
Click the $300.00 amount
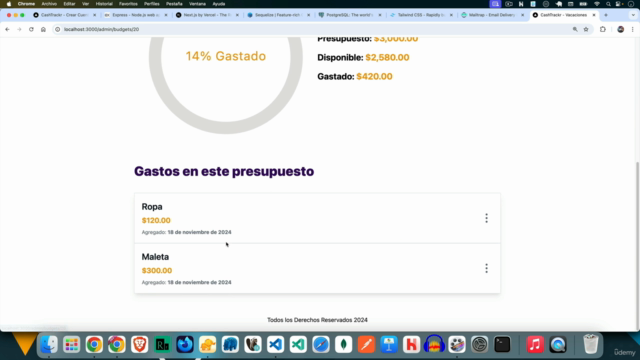(x=157, y=271)
